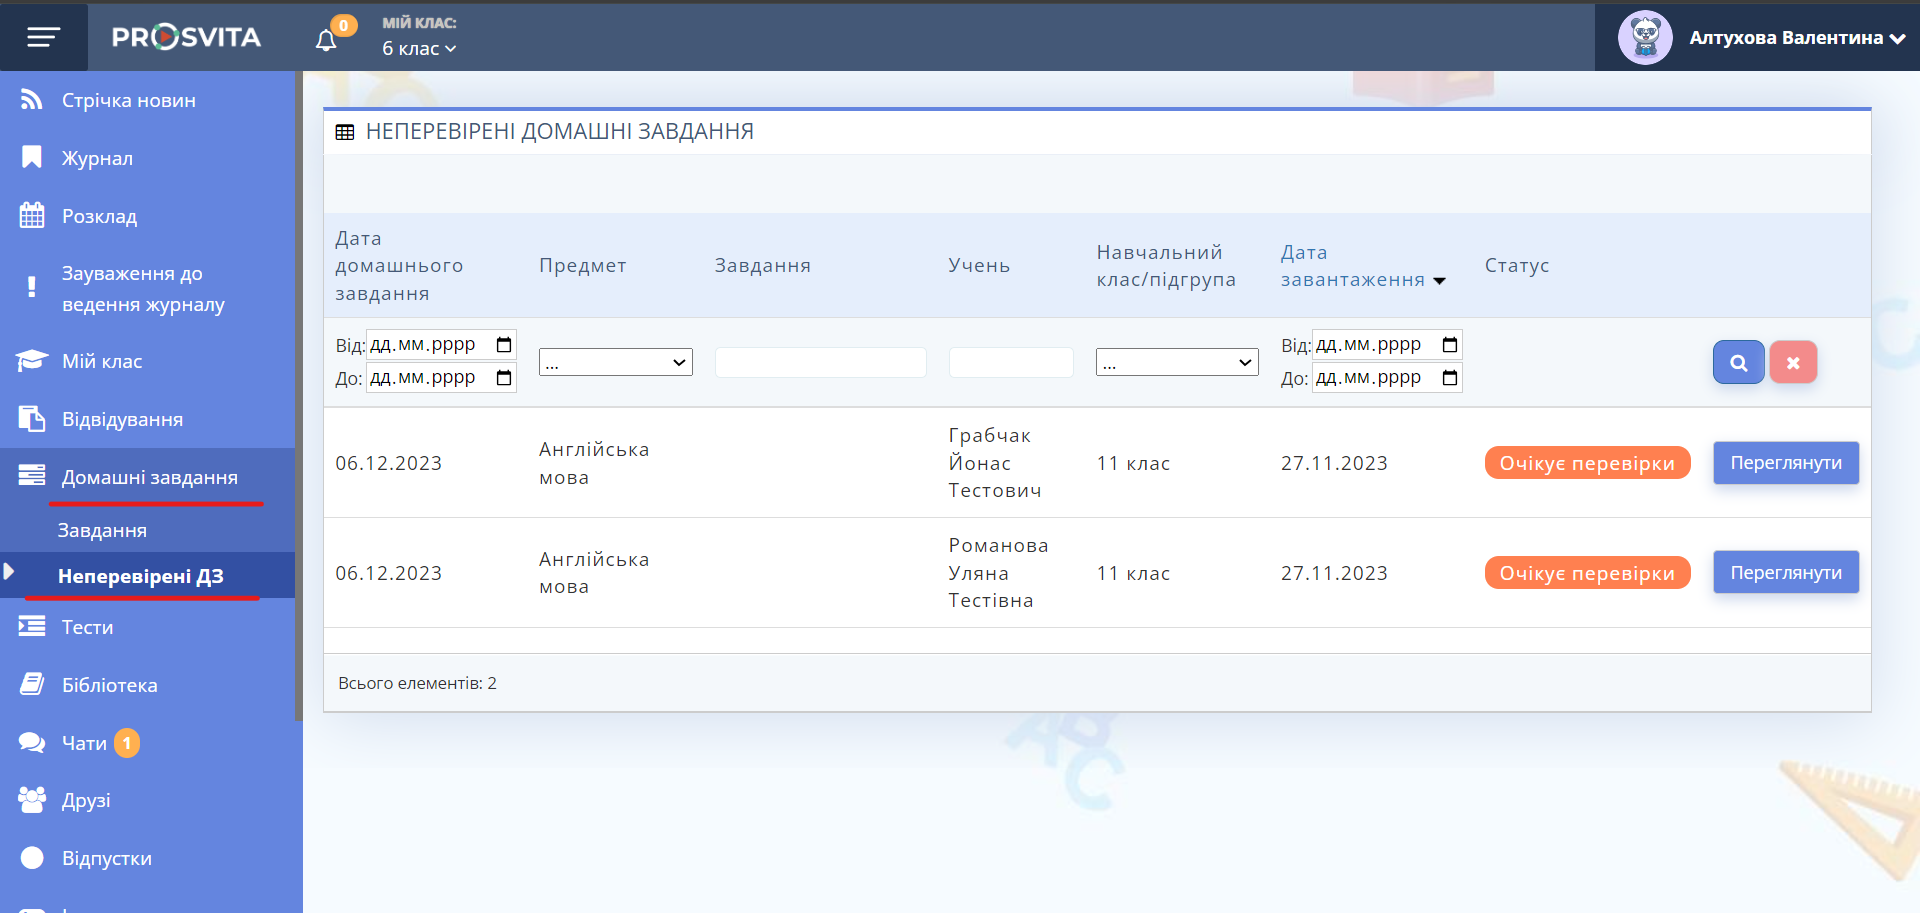
Task: Open the Навчальний клас/підгрупа filter dropdown
Action: 1176,362
